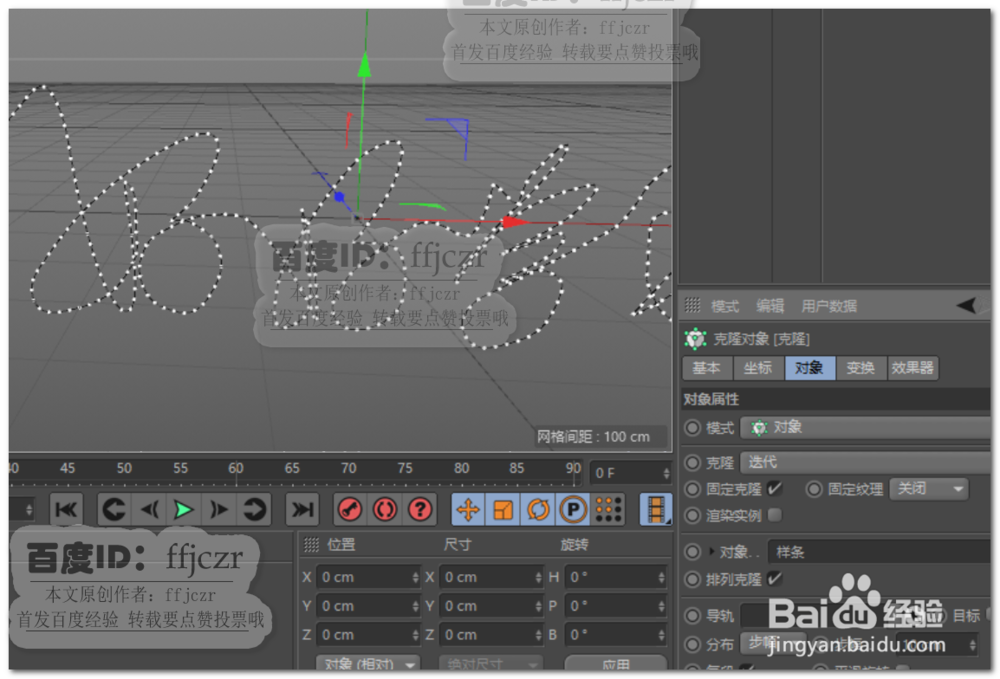This screenshot has width=1000, height=679.
Task: Click the red X-axis arrow handle
Action: (x=515, y=222)
